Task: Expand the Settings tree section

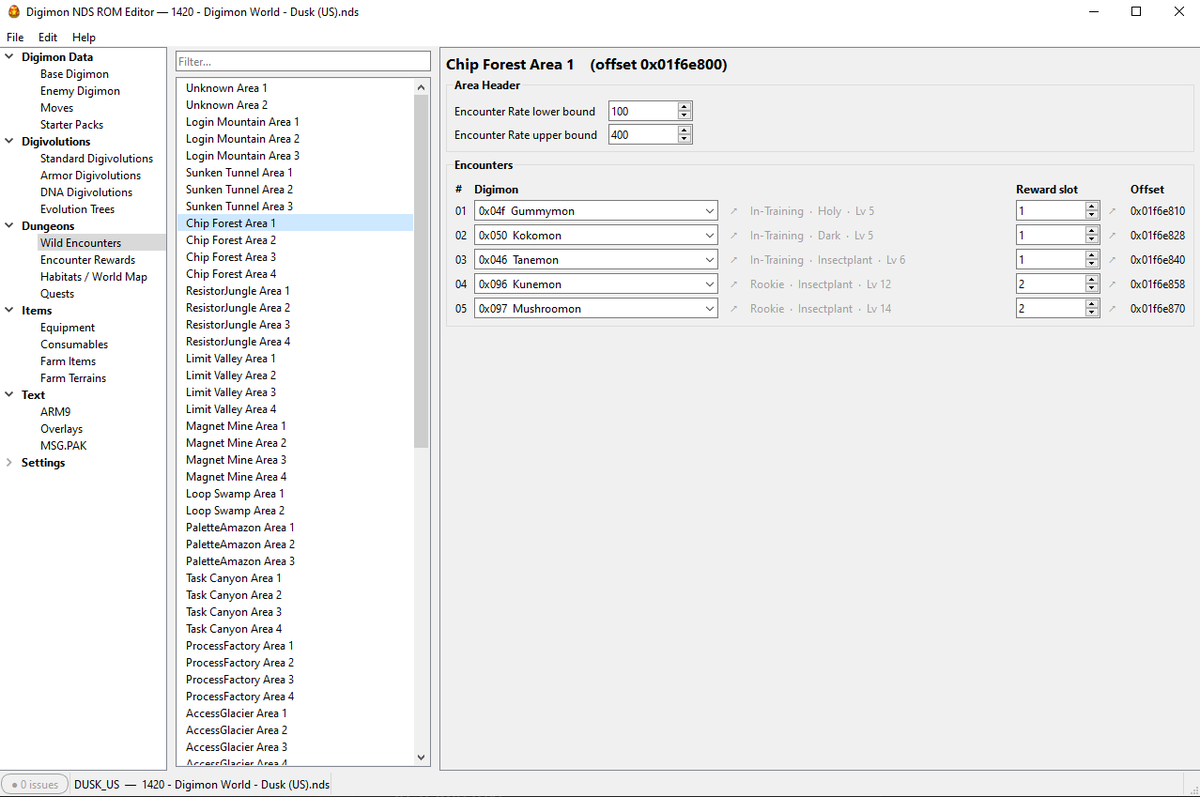Action: (10, 463)
